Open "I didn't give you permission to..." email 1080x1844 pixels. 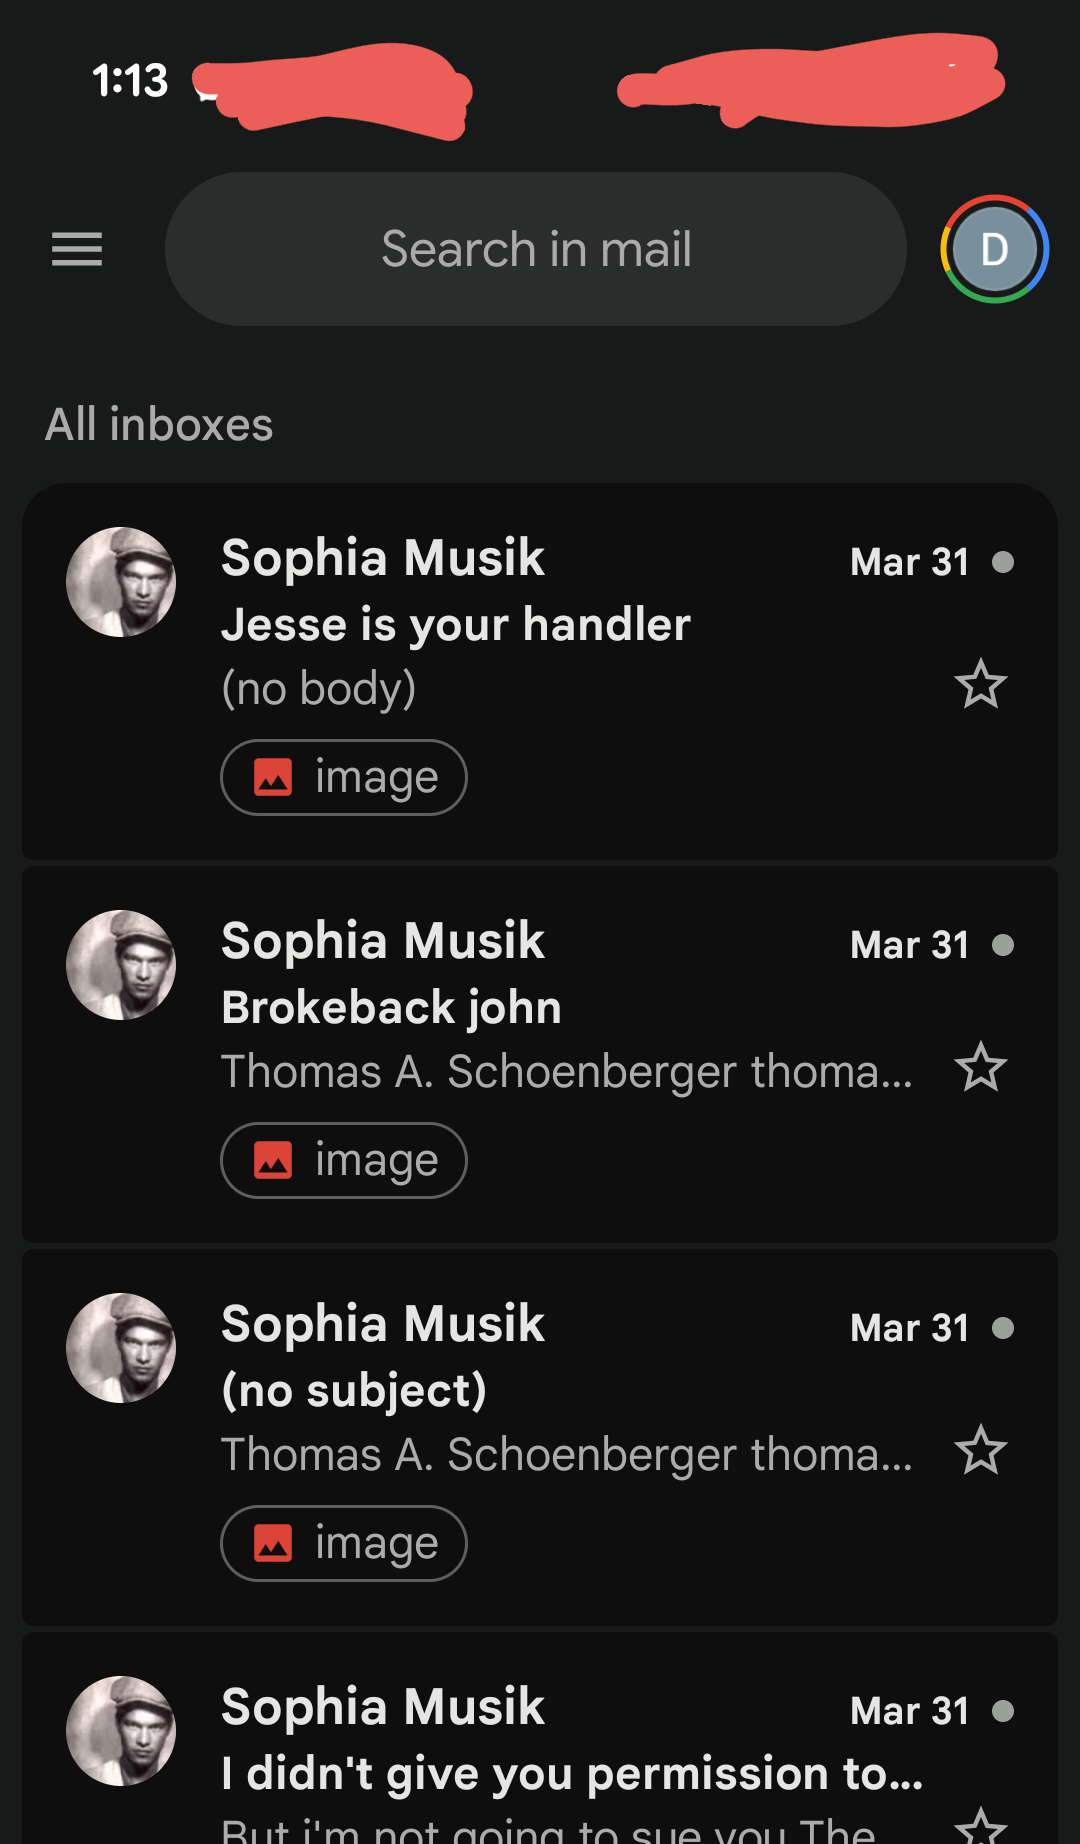pos(572,1774)
